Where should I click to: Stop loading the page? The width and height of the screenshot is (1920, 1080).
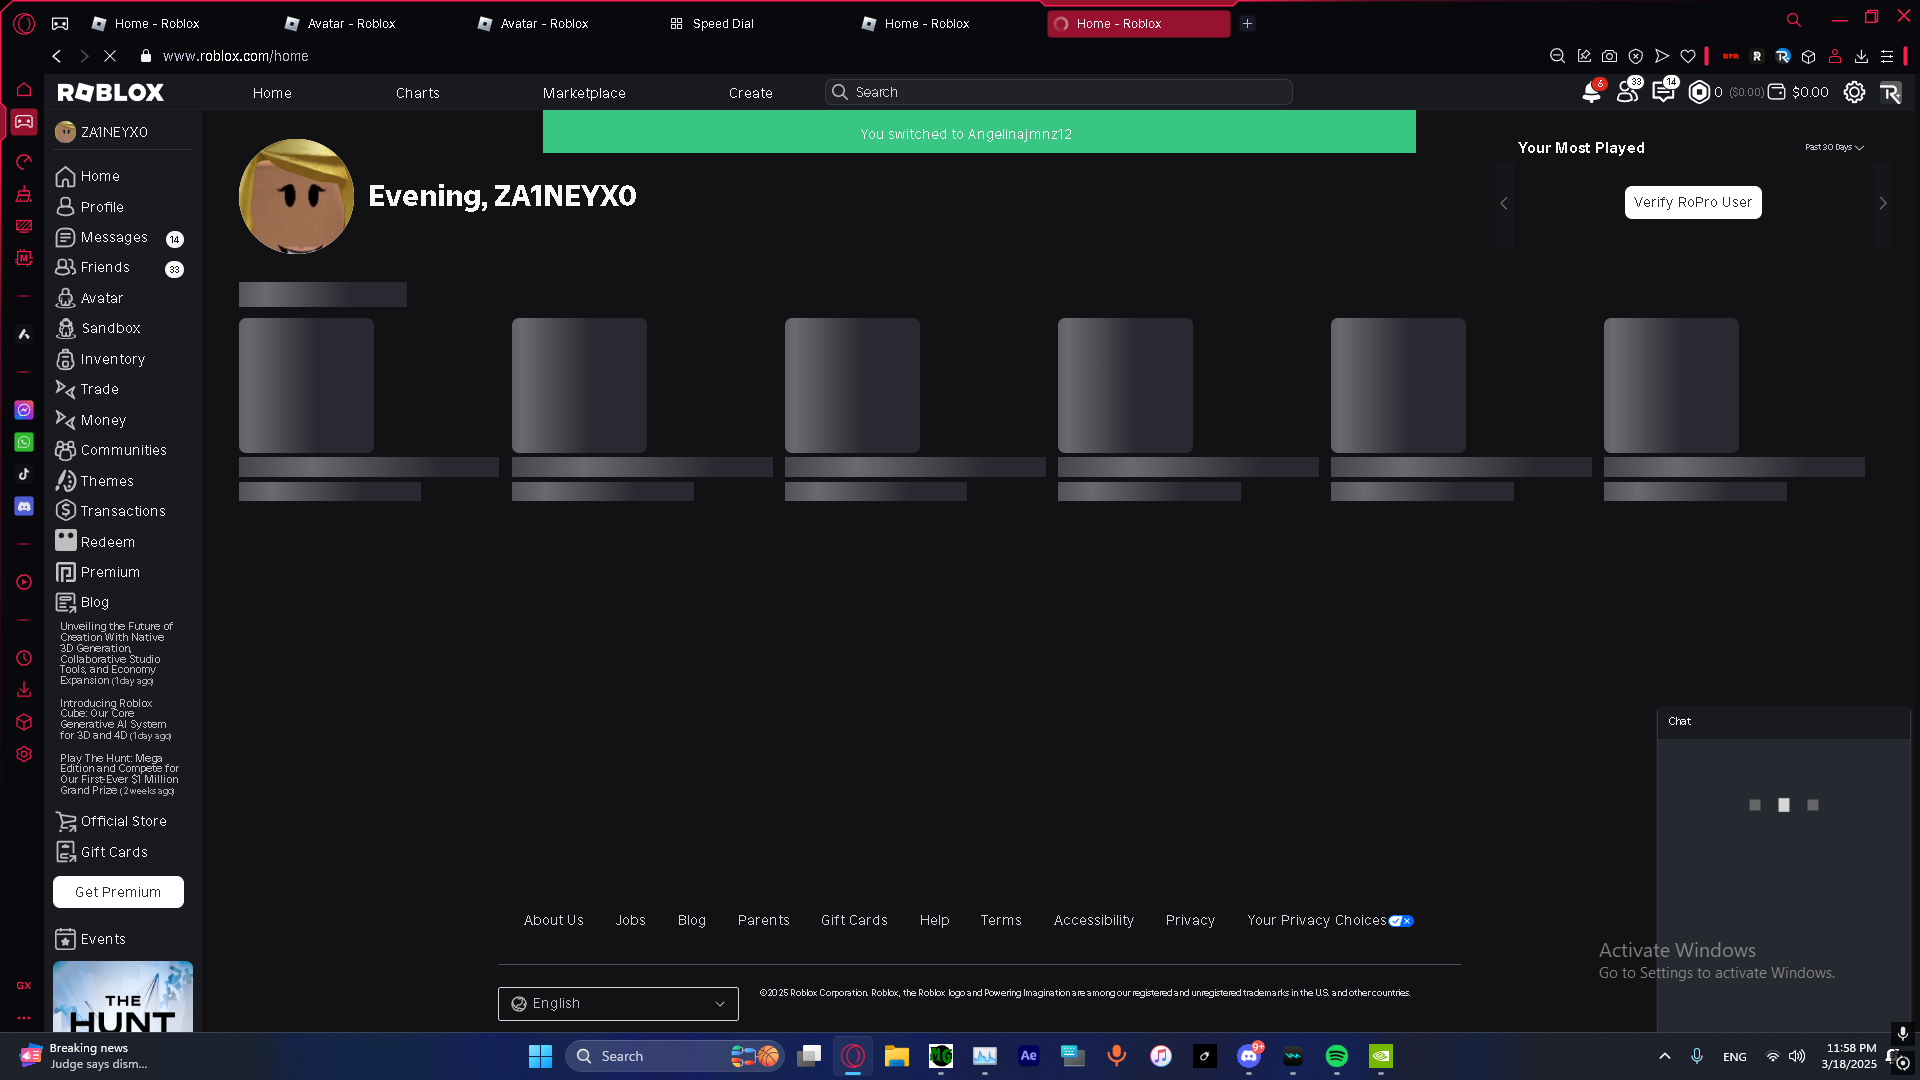pyautogui.click(x=110, y=56)
